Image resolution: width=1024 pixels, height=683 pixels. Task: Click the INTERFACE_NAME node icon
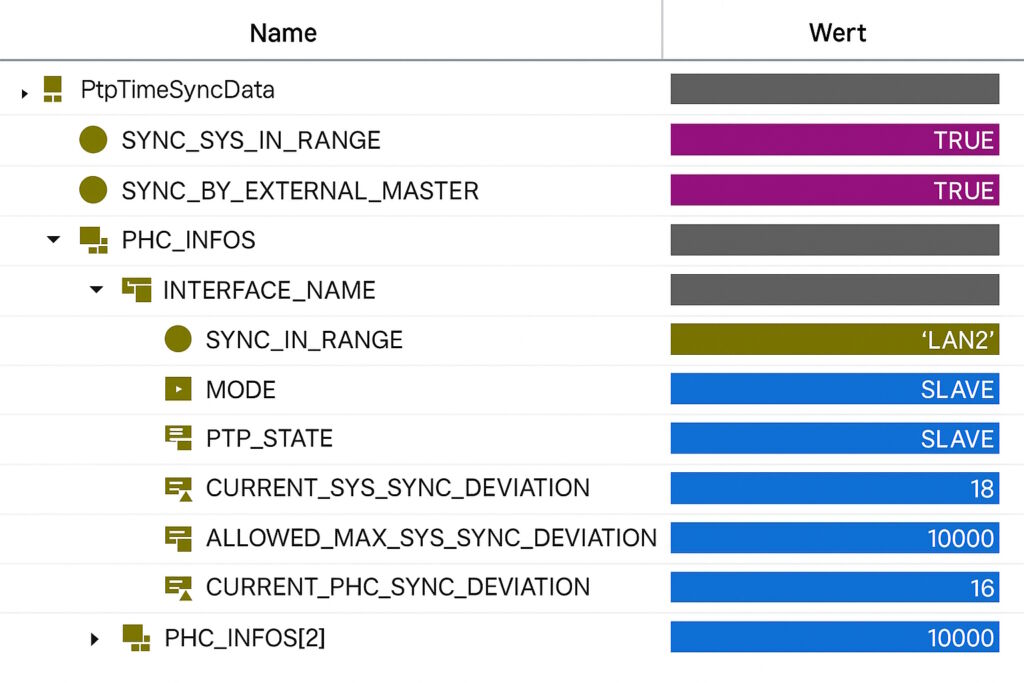pos(136,290)
